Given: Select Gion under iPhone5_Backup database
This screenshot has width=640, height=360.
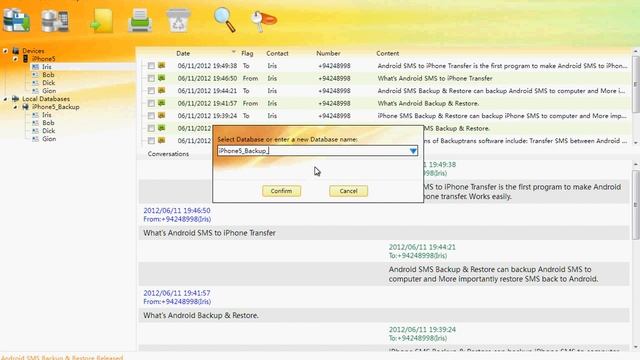Looking at the screenshot, I should pyautogui.click(x=49, y=139).
